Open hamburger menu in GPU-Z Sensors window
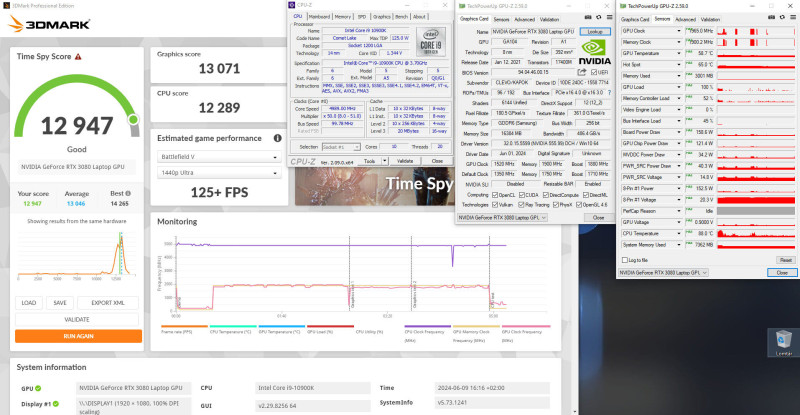This screenshot has width=800, height=415. [x=793, y=17]
